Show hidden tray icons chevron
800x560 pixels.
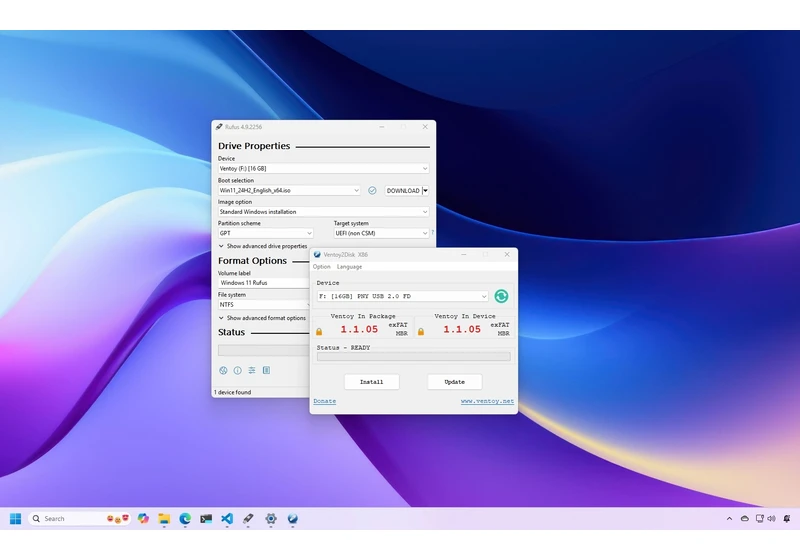[x=729, y=519]
